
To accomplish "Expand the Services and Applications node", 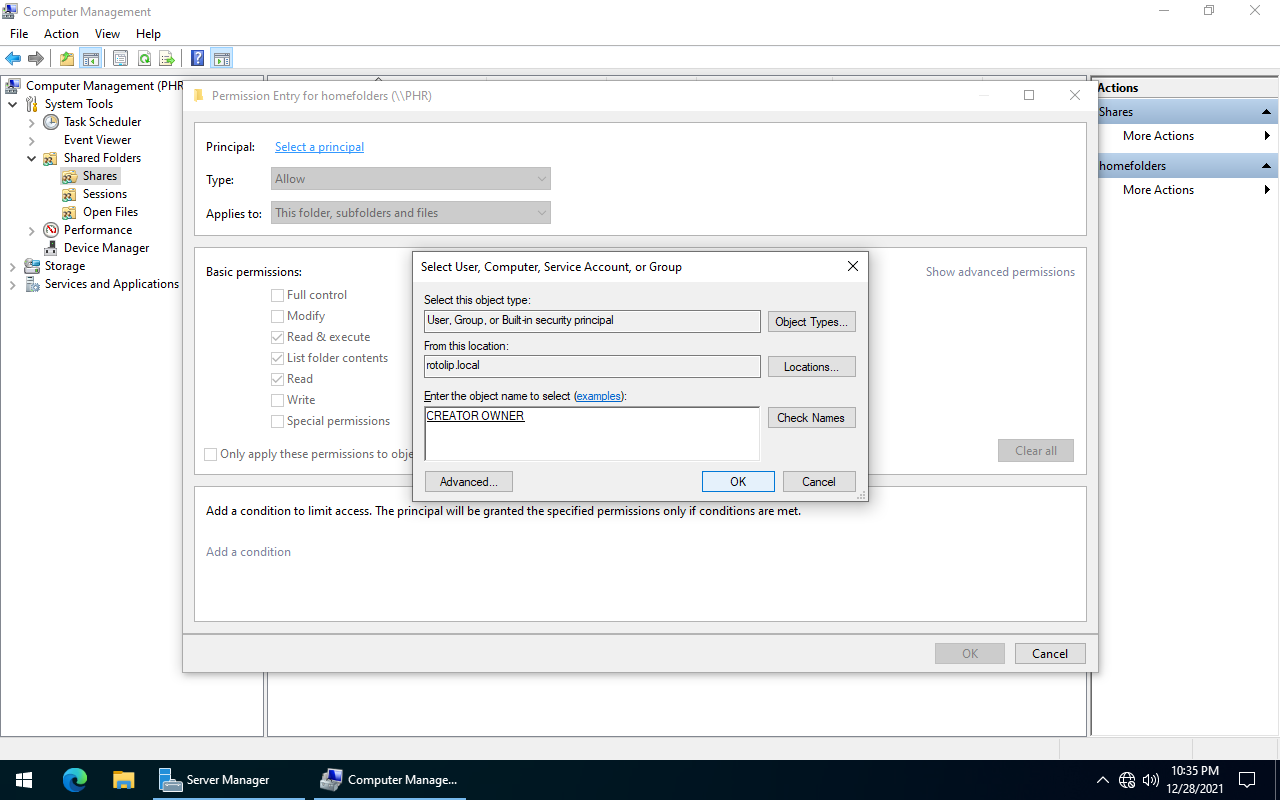I will 13,284.
